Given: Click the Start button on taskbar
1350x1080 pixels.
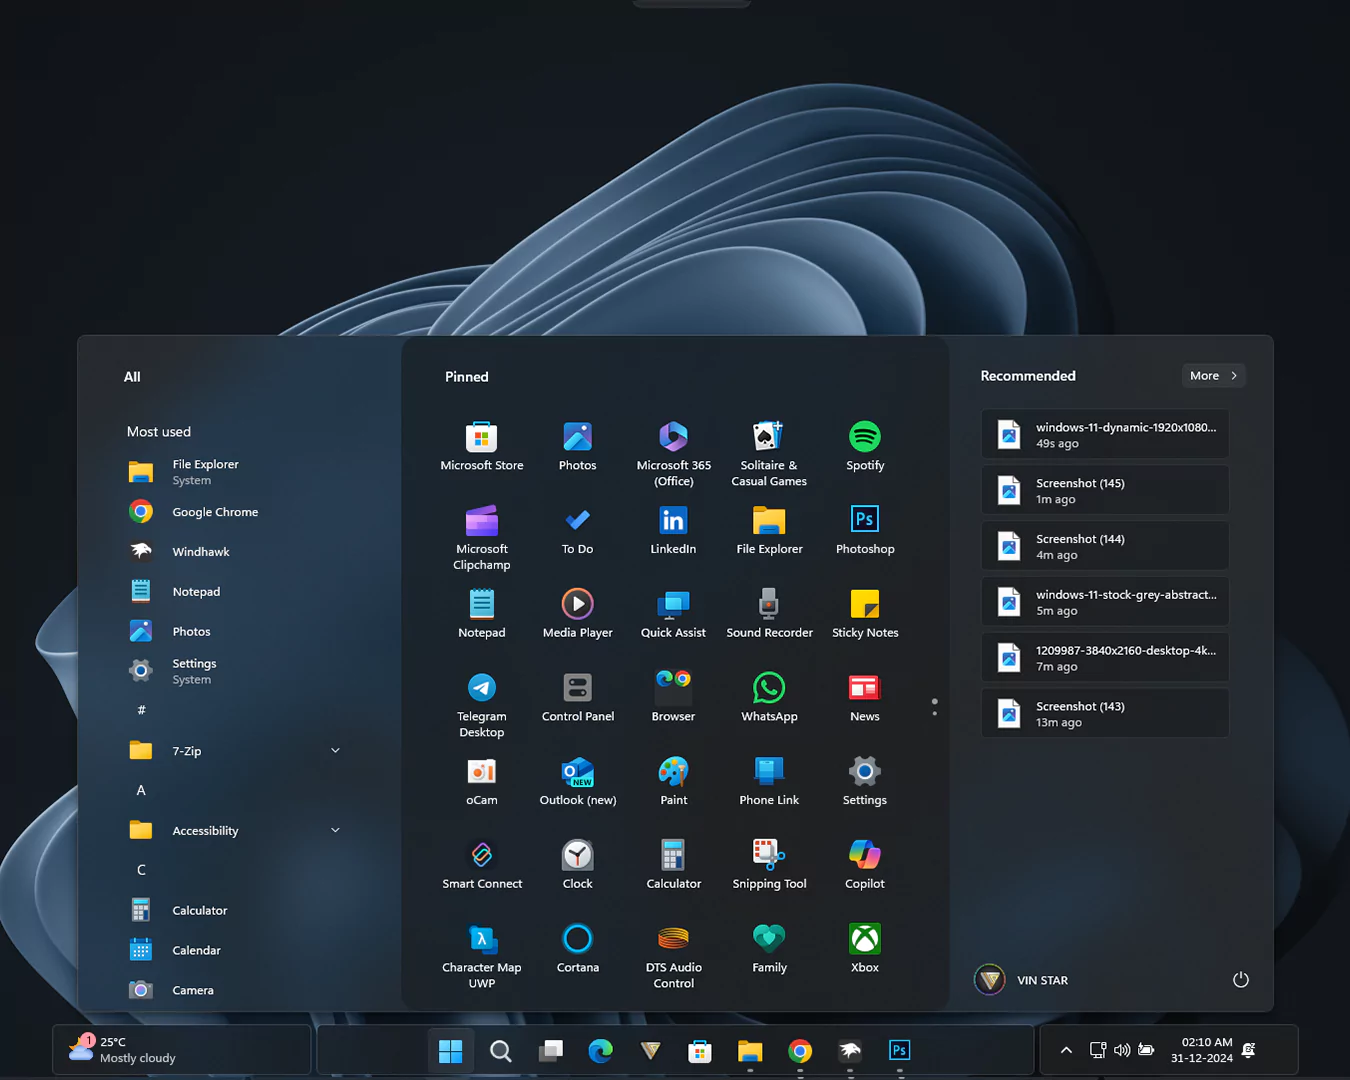Looking at the screenshot, I should tap(451, 1051).
